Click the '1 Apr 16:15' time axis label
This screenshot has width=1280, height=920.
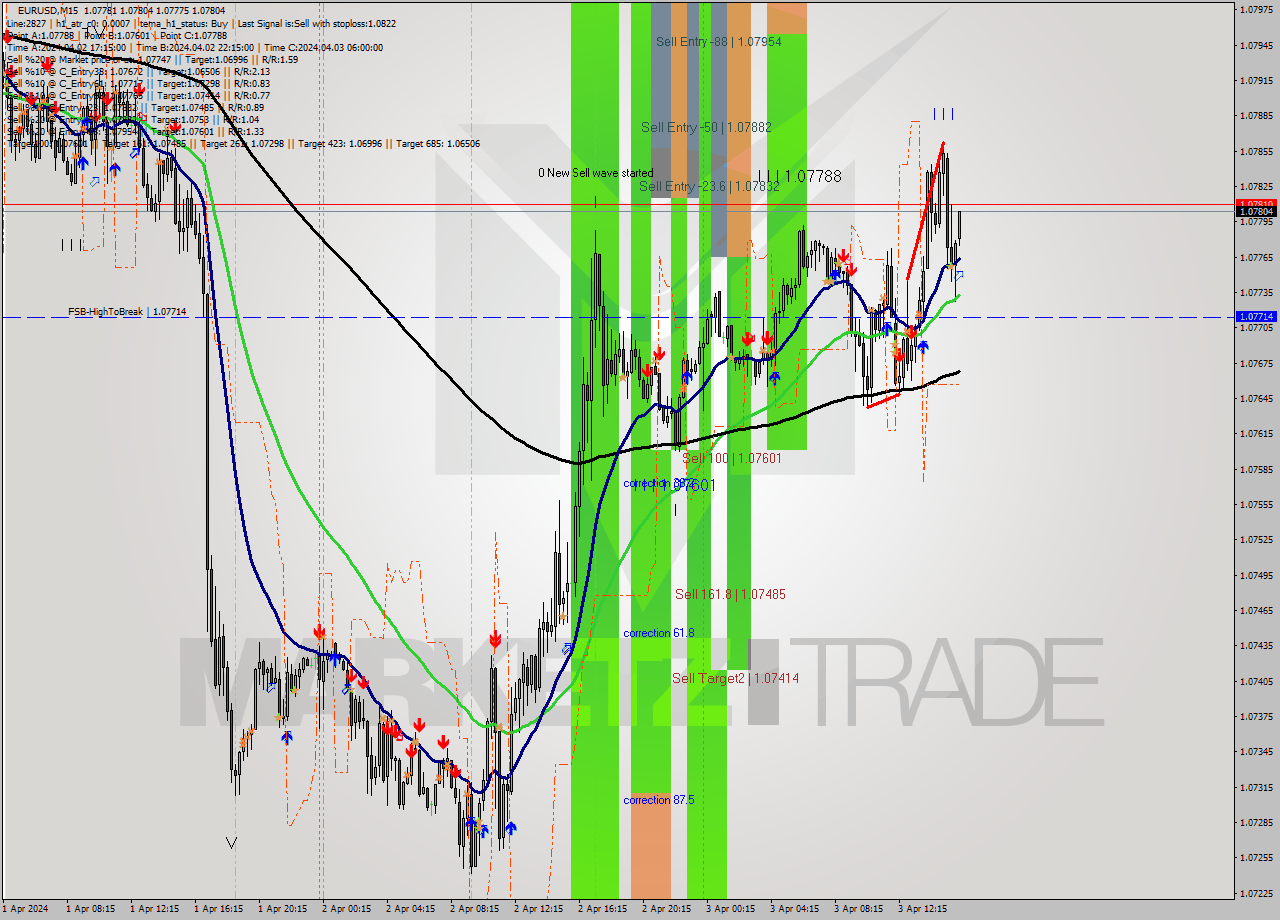[x=219, y=909]
